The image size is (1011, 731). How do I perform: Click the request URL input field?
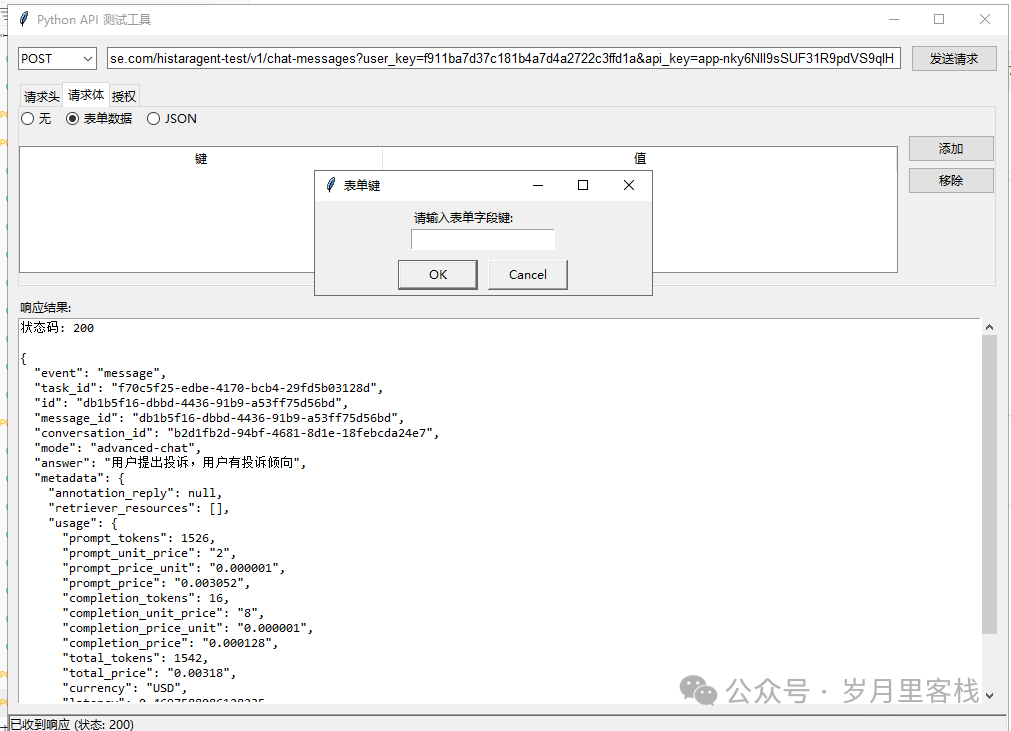[504, 59]
